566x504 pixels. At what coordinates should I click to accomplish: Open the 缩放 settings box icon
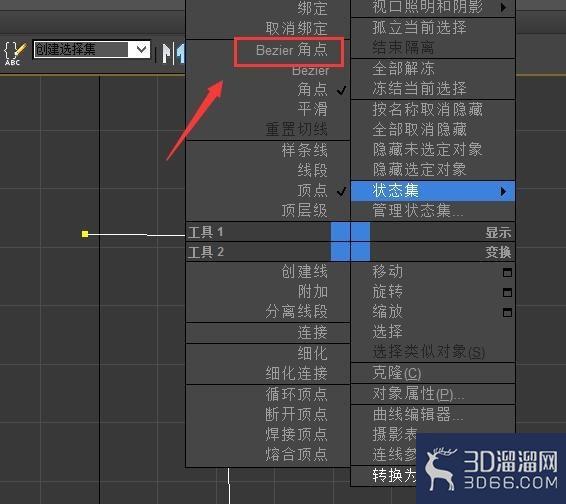pyautogui.click(x=507, y=312)
